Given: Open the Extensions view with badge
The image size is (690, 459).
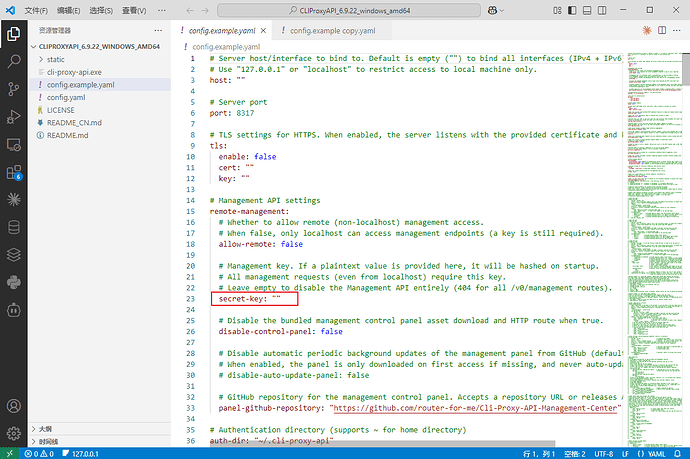Looking at the screenshot, I should (14, 173).
